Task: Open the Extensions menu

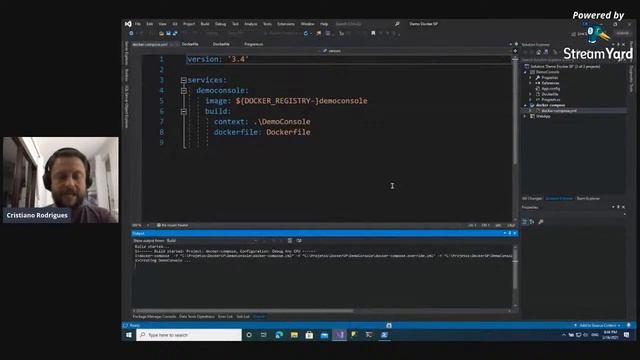Action: coord(286,24)
